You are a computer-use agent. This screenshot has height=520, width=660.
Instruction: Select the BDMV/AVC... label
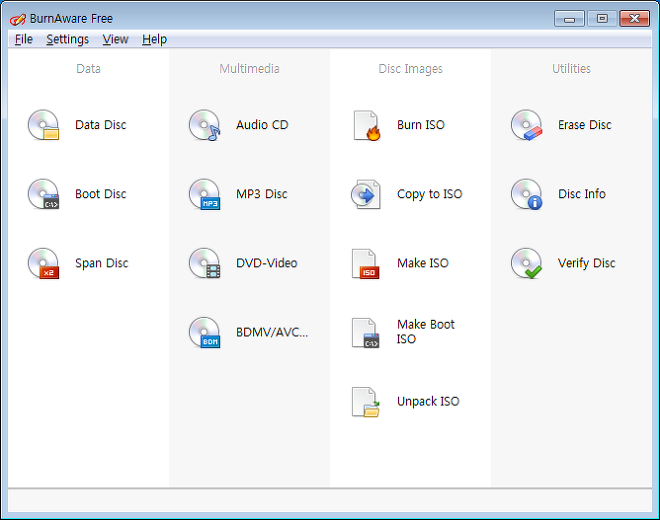pos(272,332)
